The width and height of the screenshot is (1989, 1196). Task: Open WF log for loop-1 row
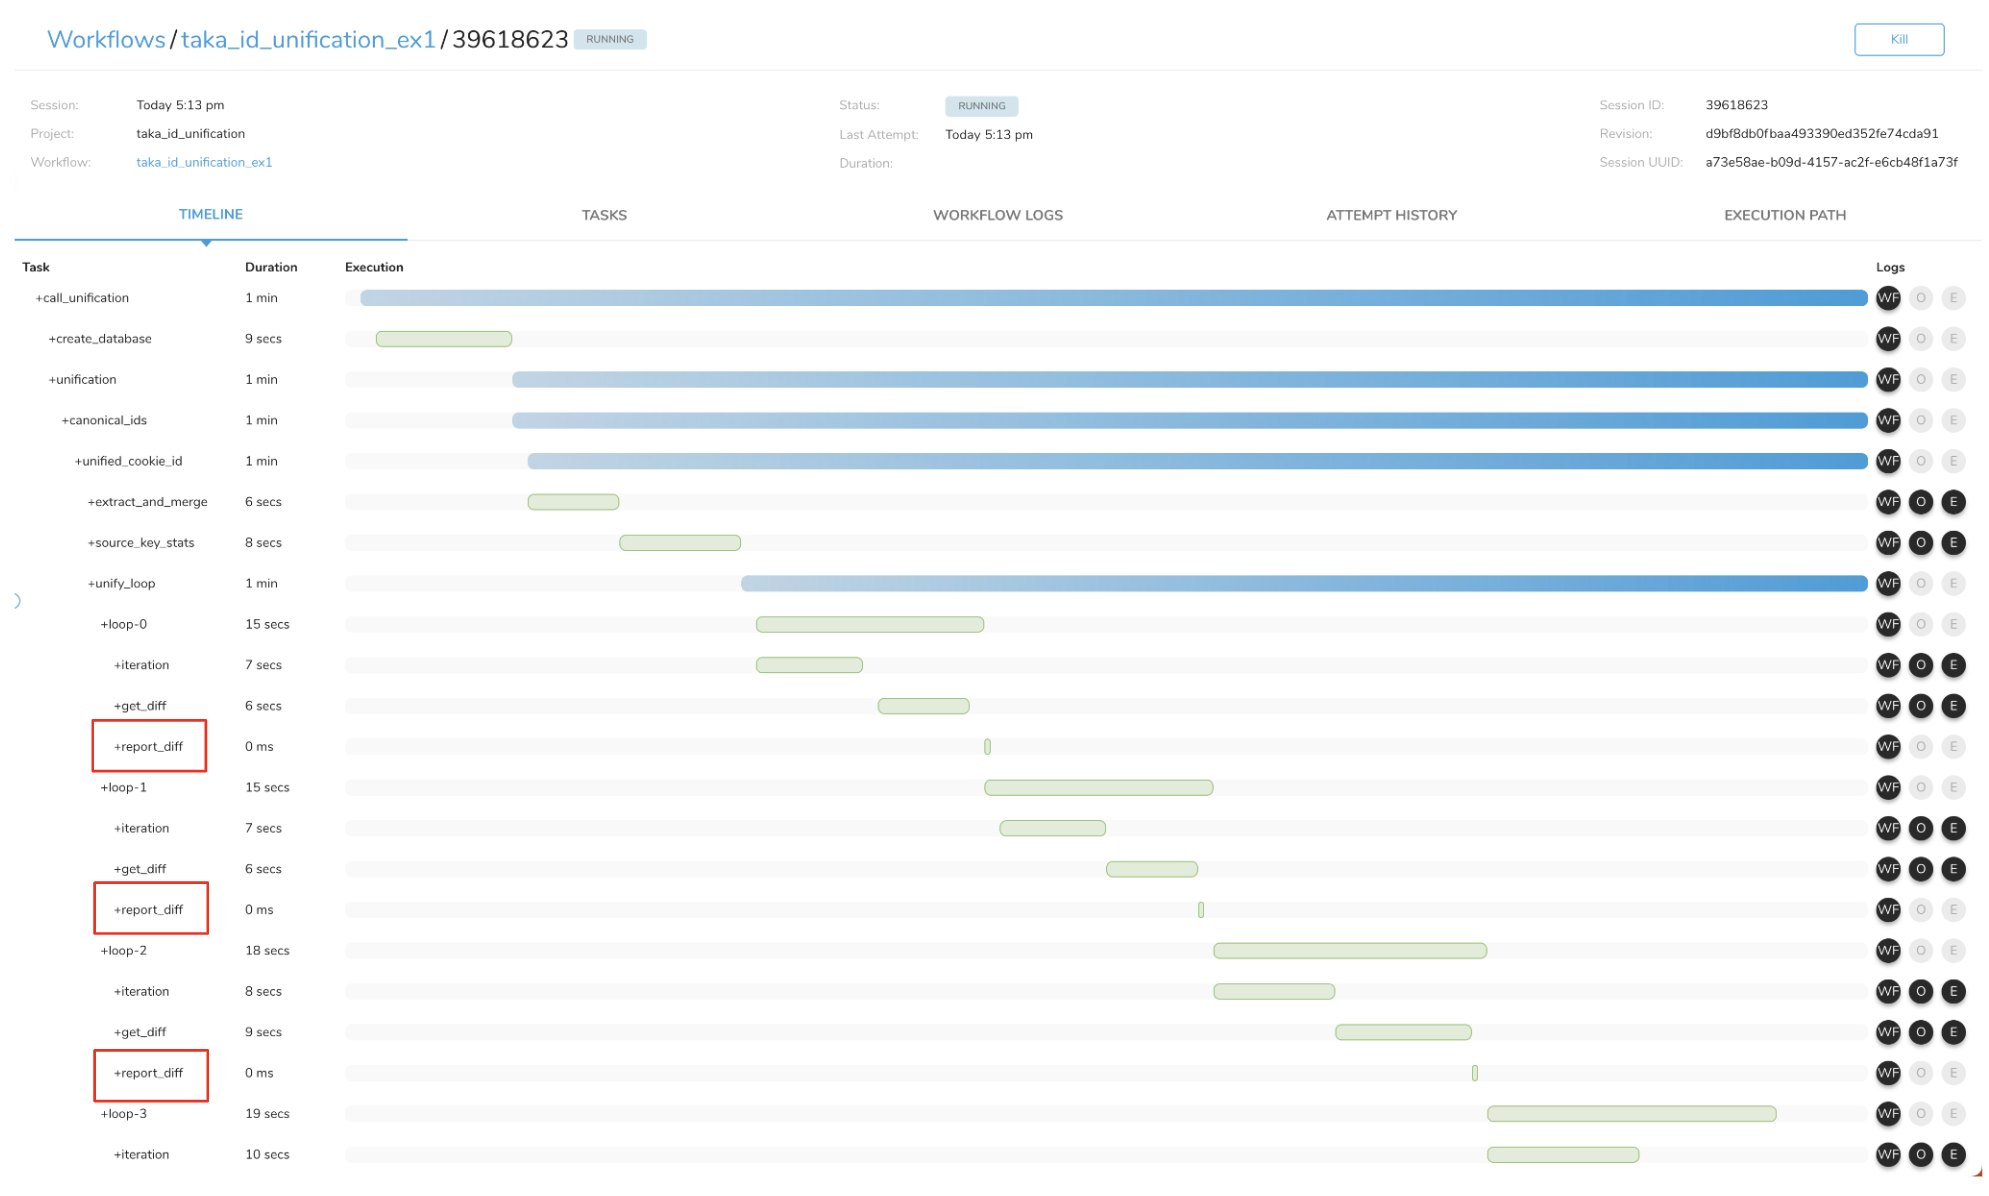pos(1887,788)
